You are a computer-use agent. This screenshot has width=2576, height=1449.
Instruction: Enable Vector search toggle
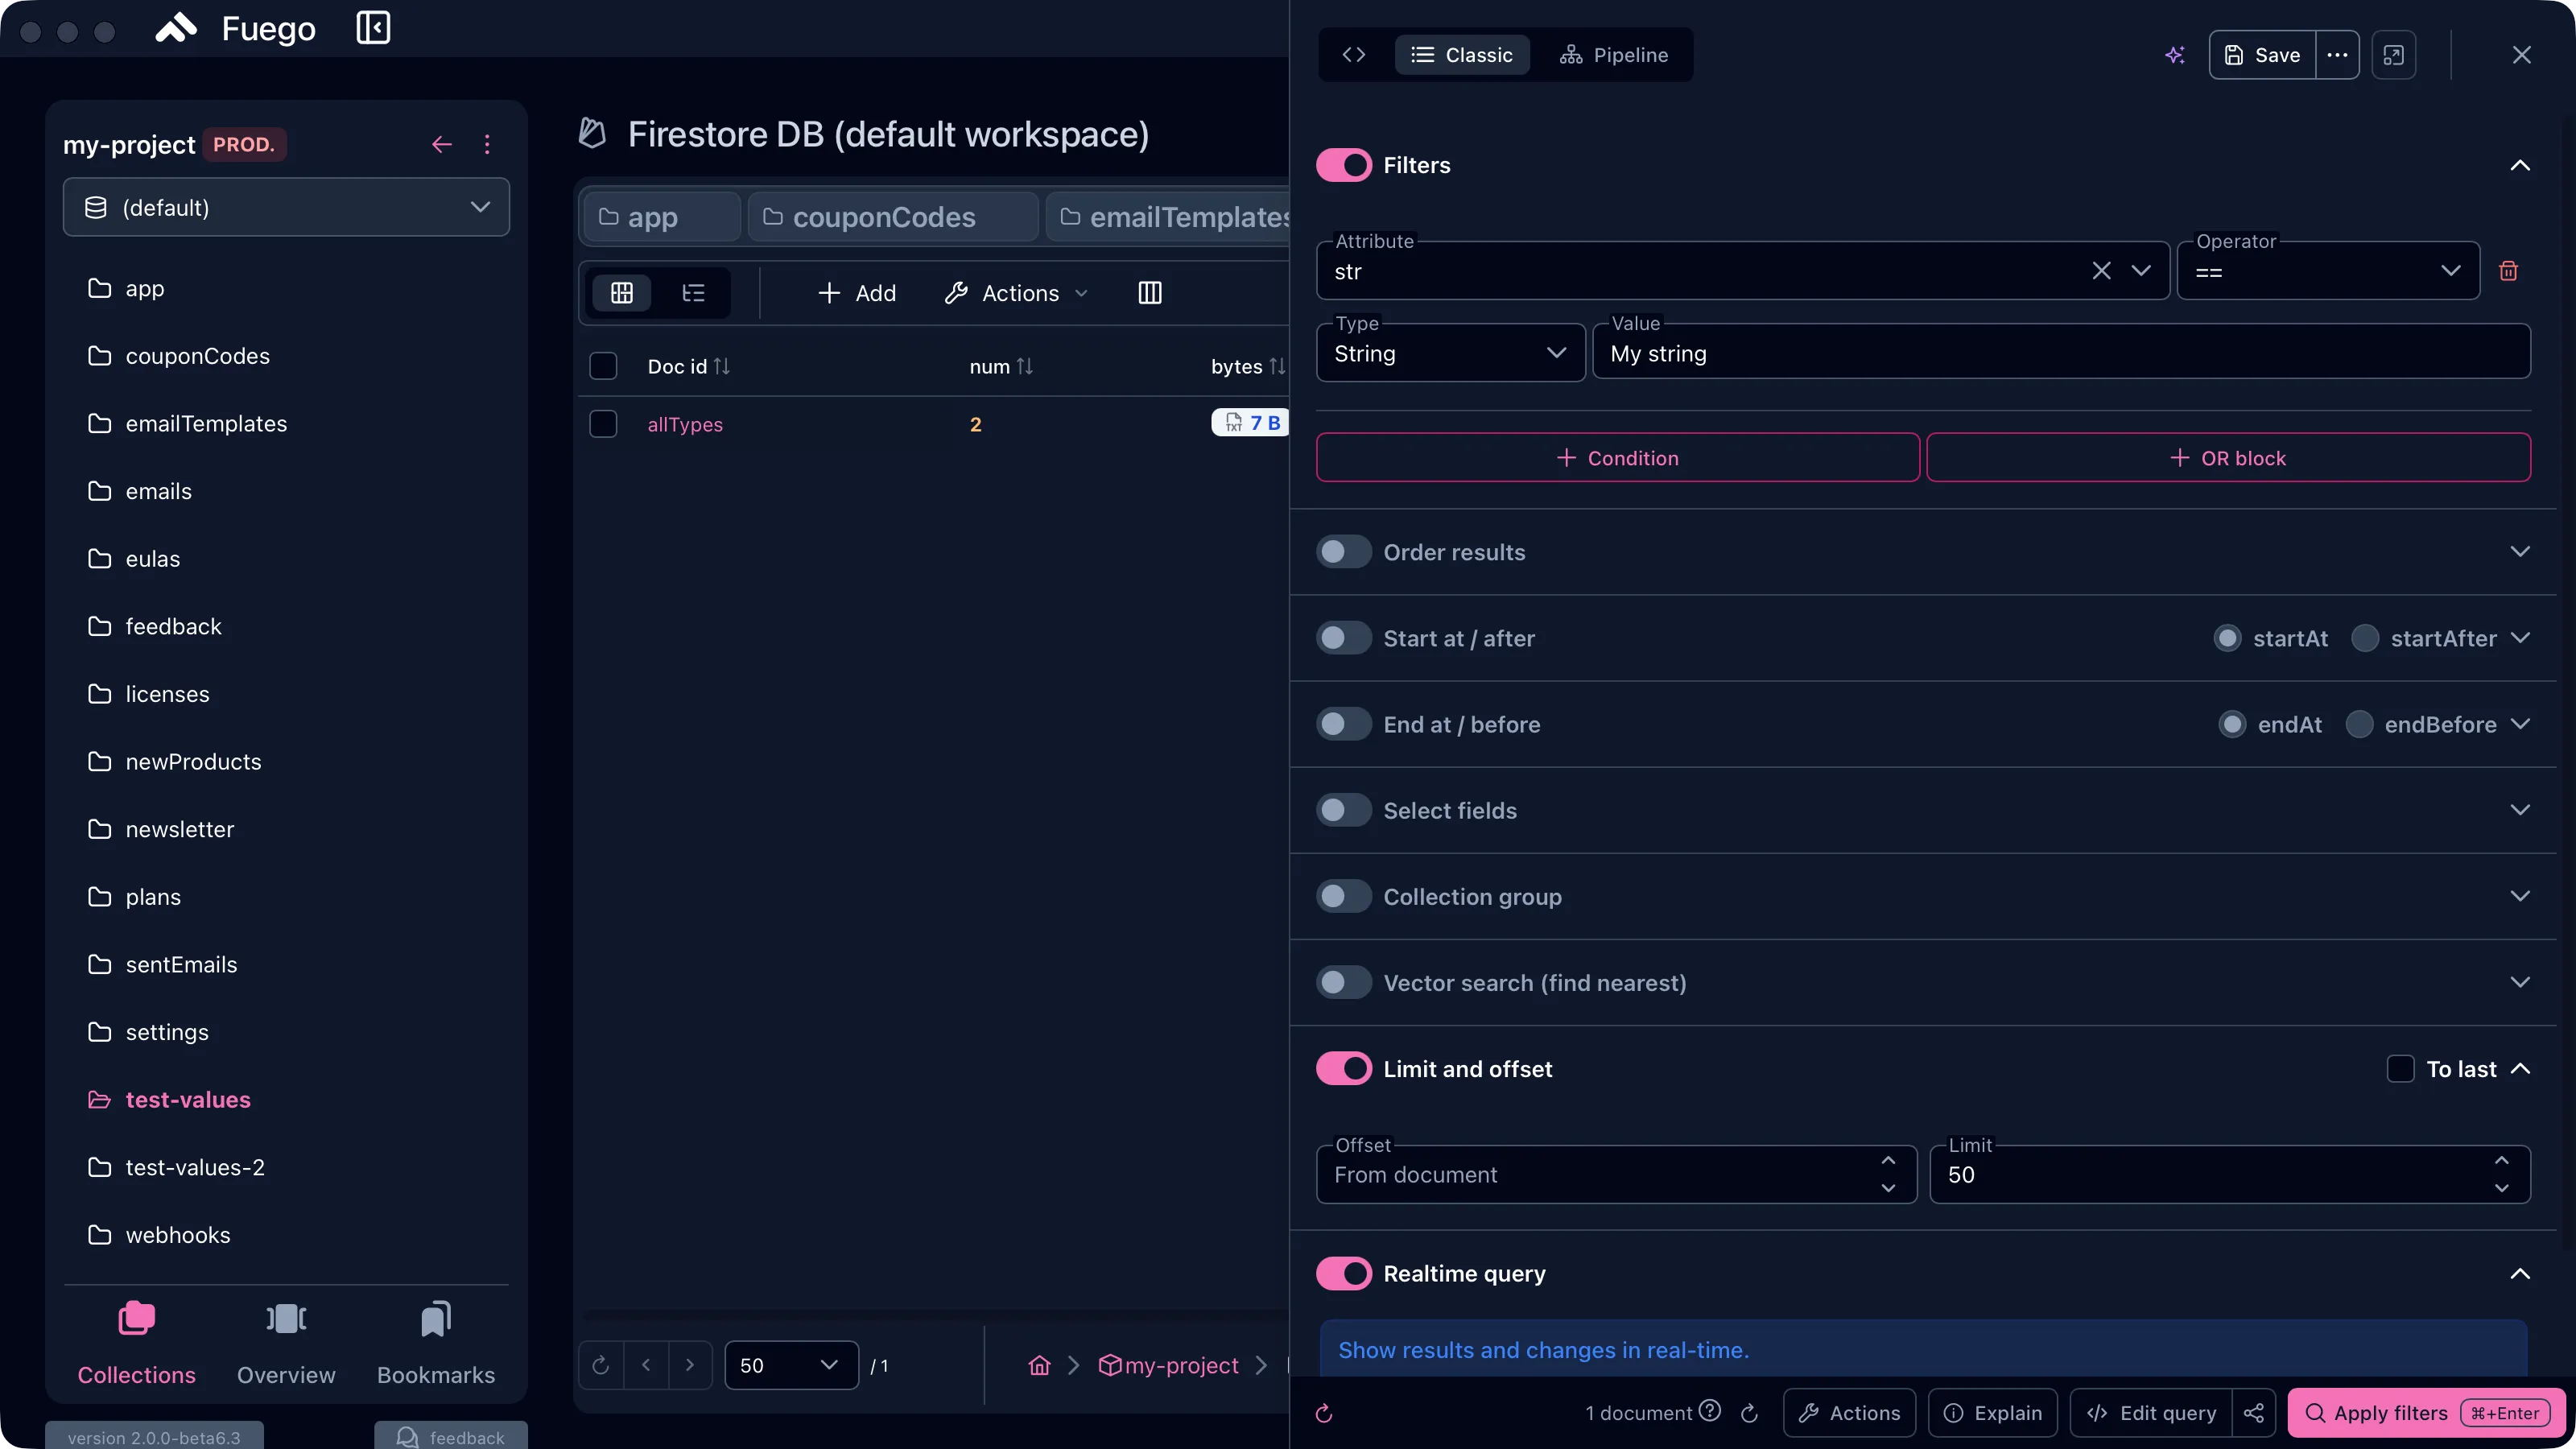tap(1343, 982)
